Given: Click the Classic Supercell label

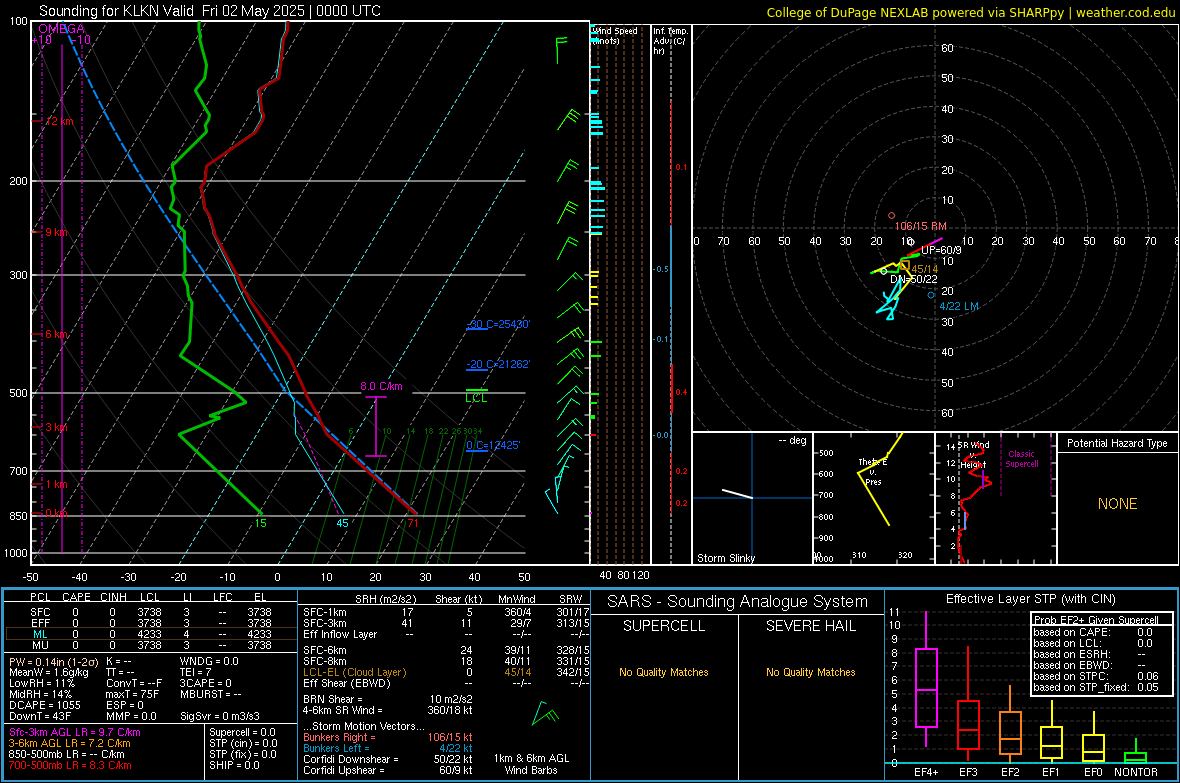Looking at the screenshot, I should (x=1021, y=459).
